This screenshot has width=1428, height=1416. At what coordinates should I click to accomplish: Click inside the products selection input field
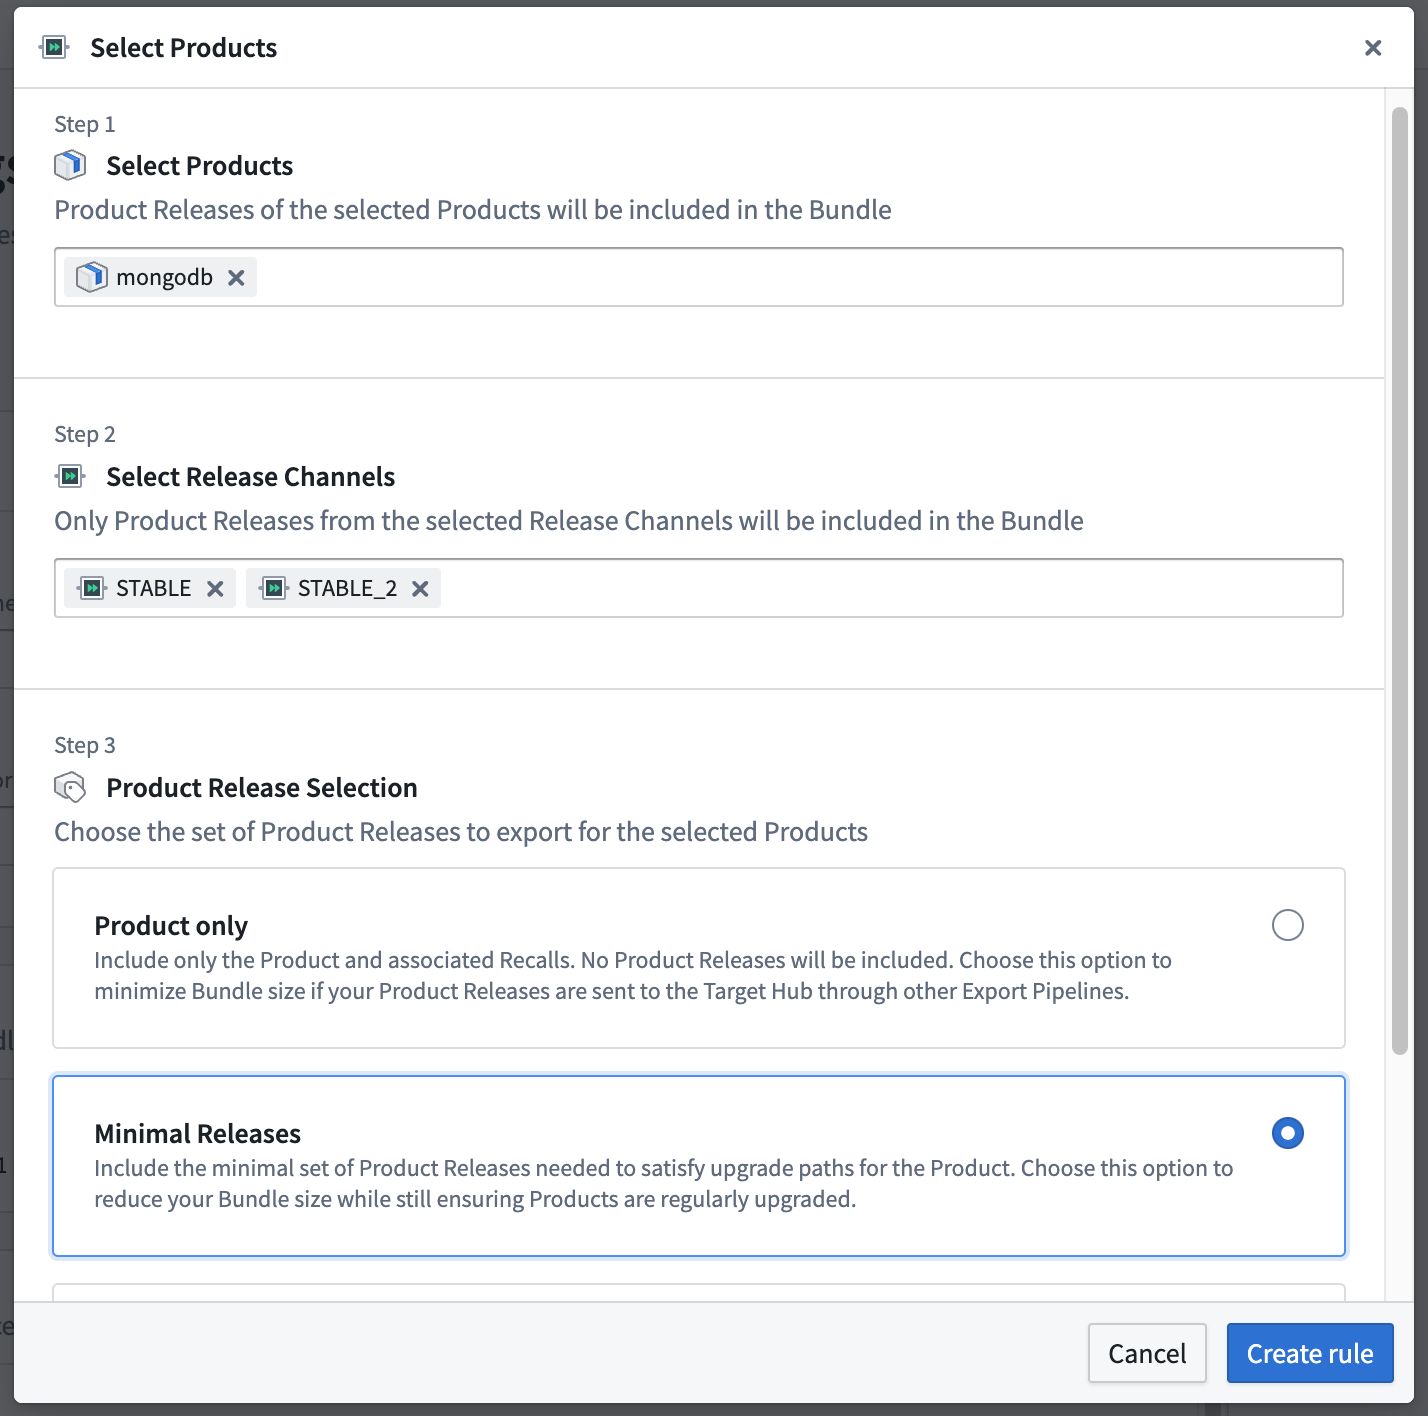point(699,277)
